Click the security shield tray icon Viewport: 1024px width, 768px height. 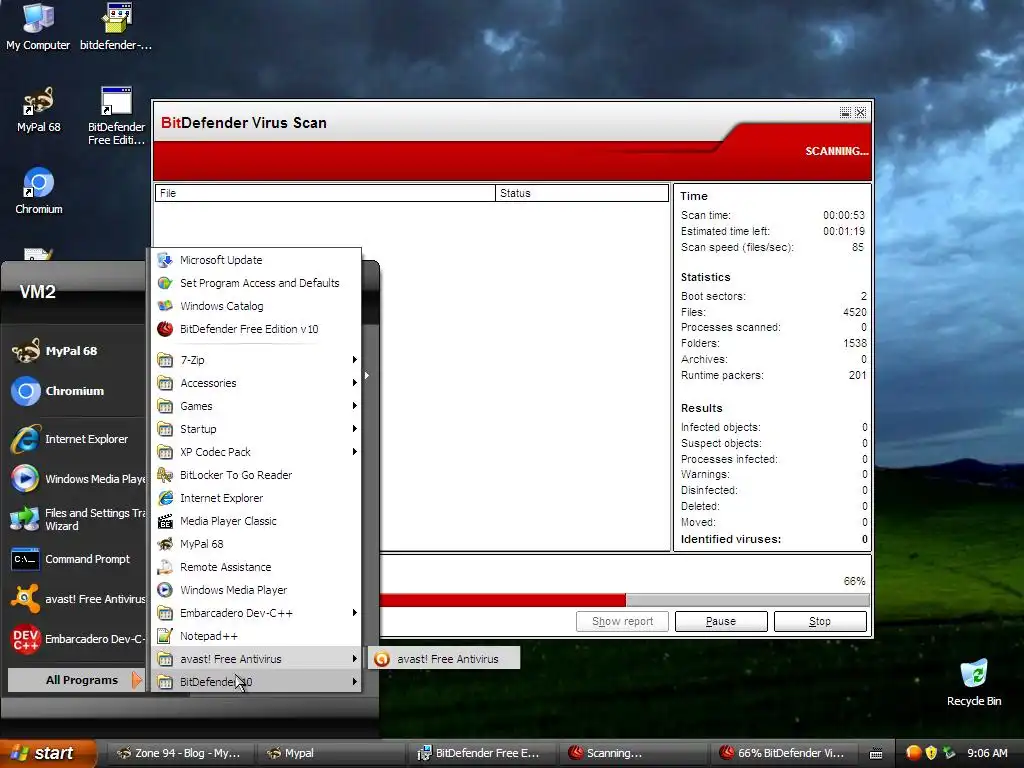931,753
